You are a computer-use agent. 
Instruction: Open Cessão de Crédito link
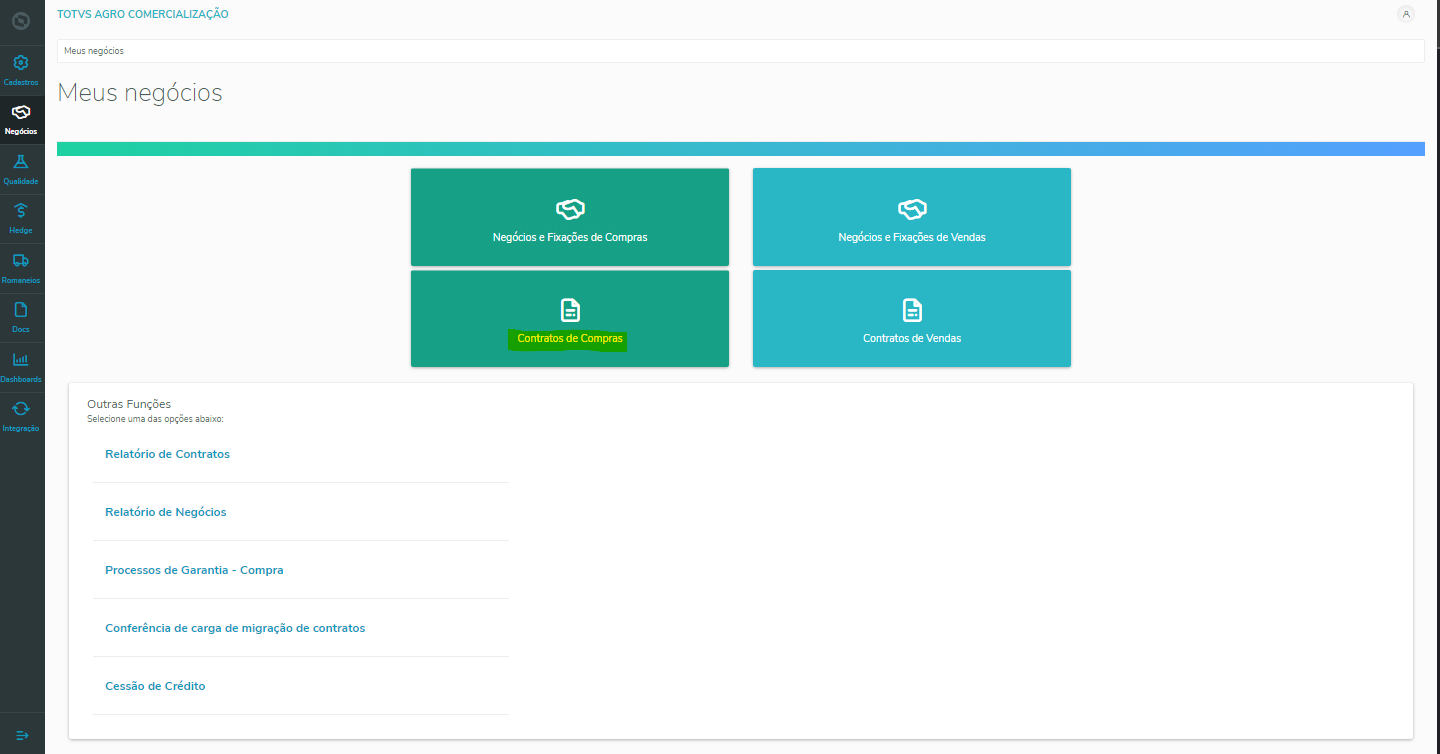tap(155, 686)
